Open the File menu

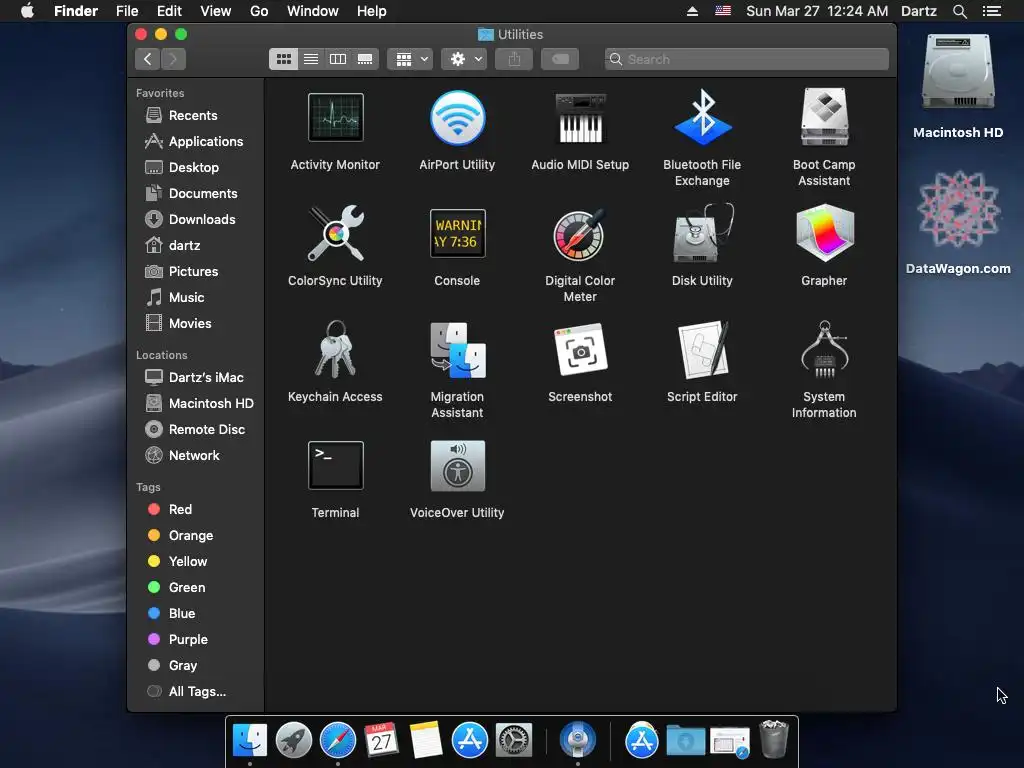click(127, 11)
